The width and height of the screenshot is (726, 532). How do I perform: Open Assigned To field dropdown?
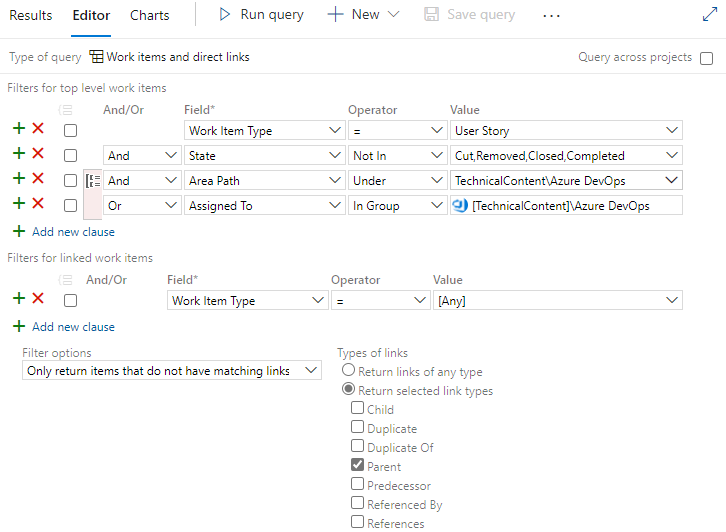(265, 206)
